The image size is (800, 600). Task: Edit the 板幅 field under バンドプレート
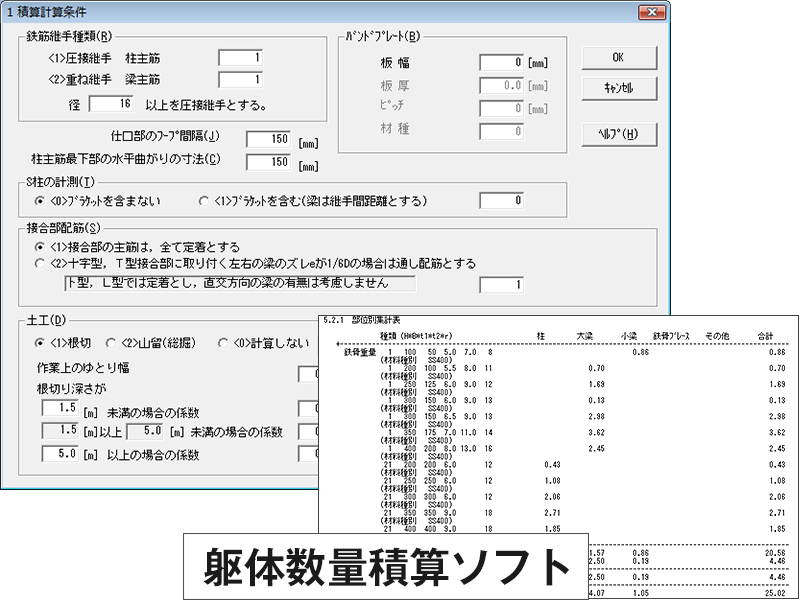tap(500, 60)
